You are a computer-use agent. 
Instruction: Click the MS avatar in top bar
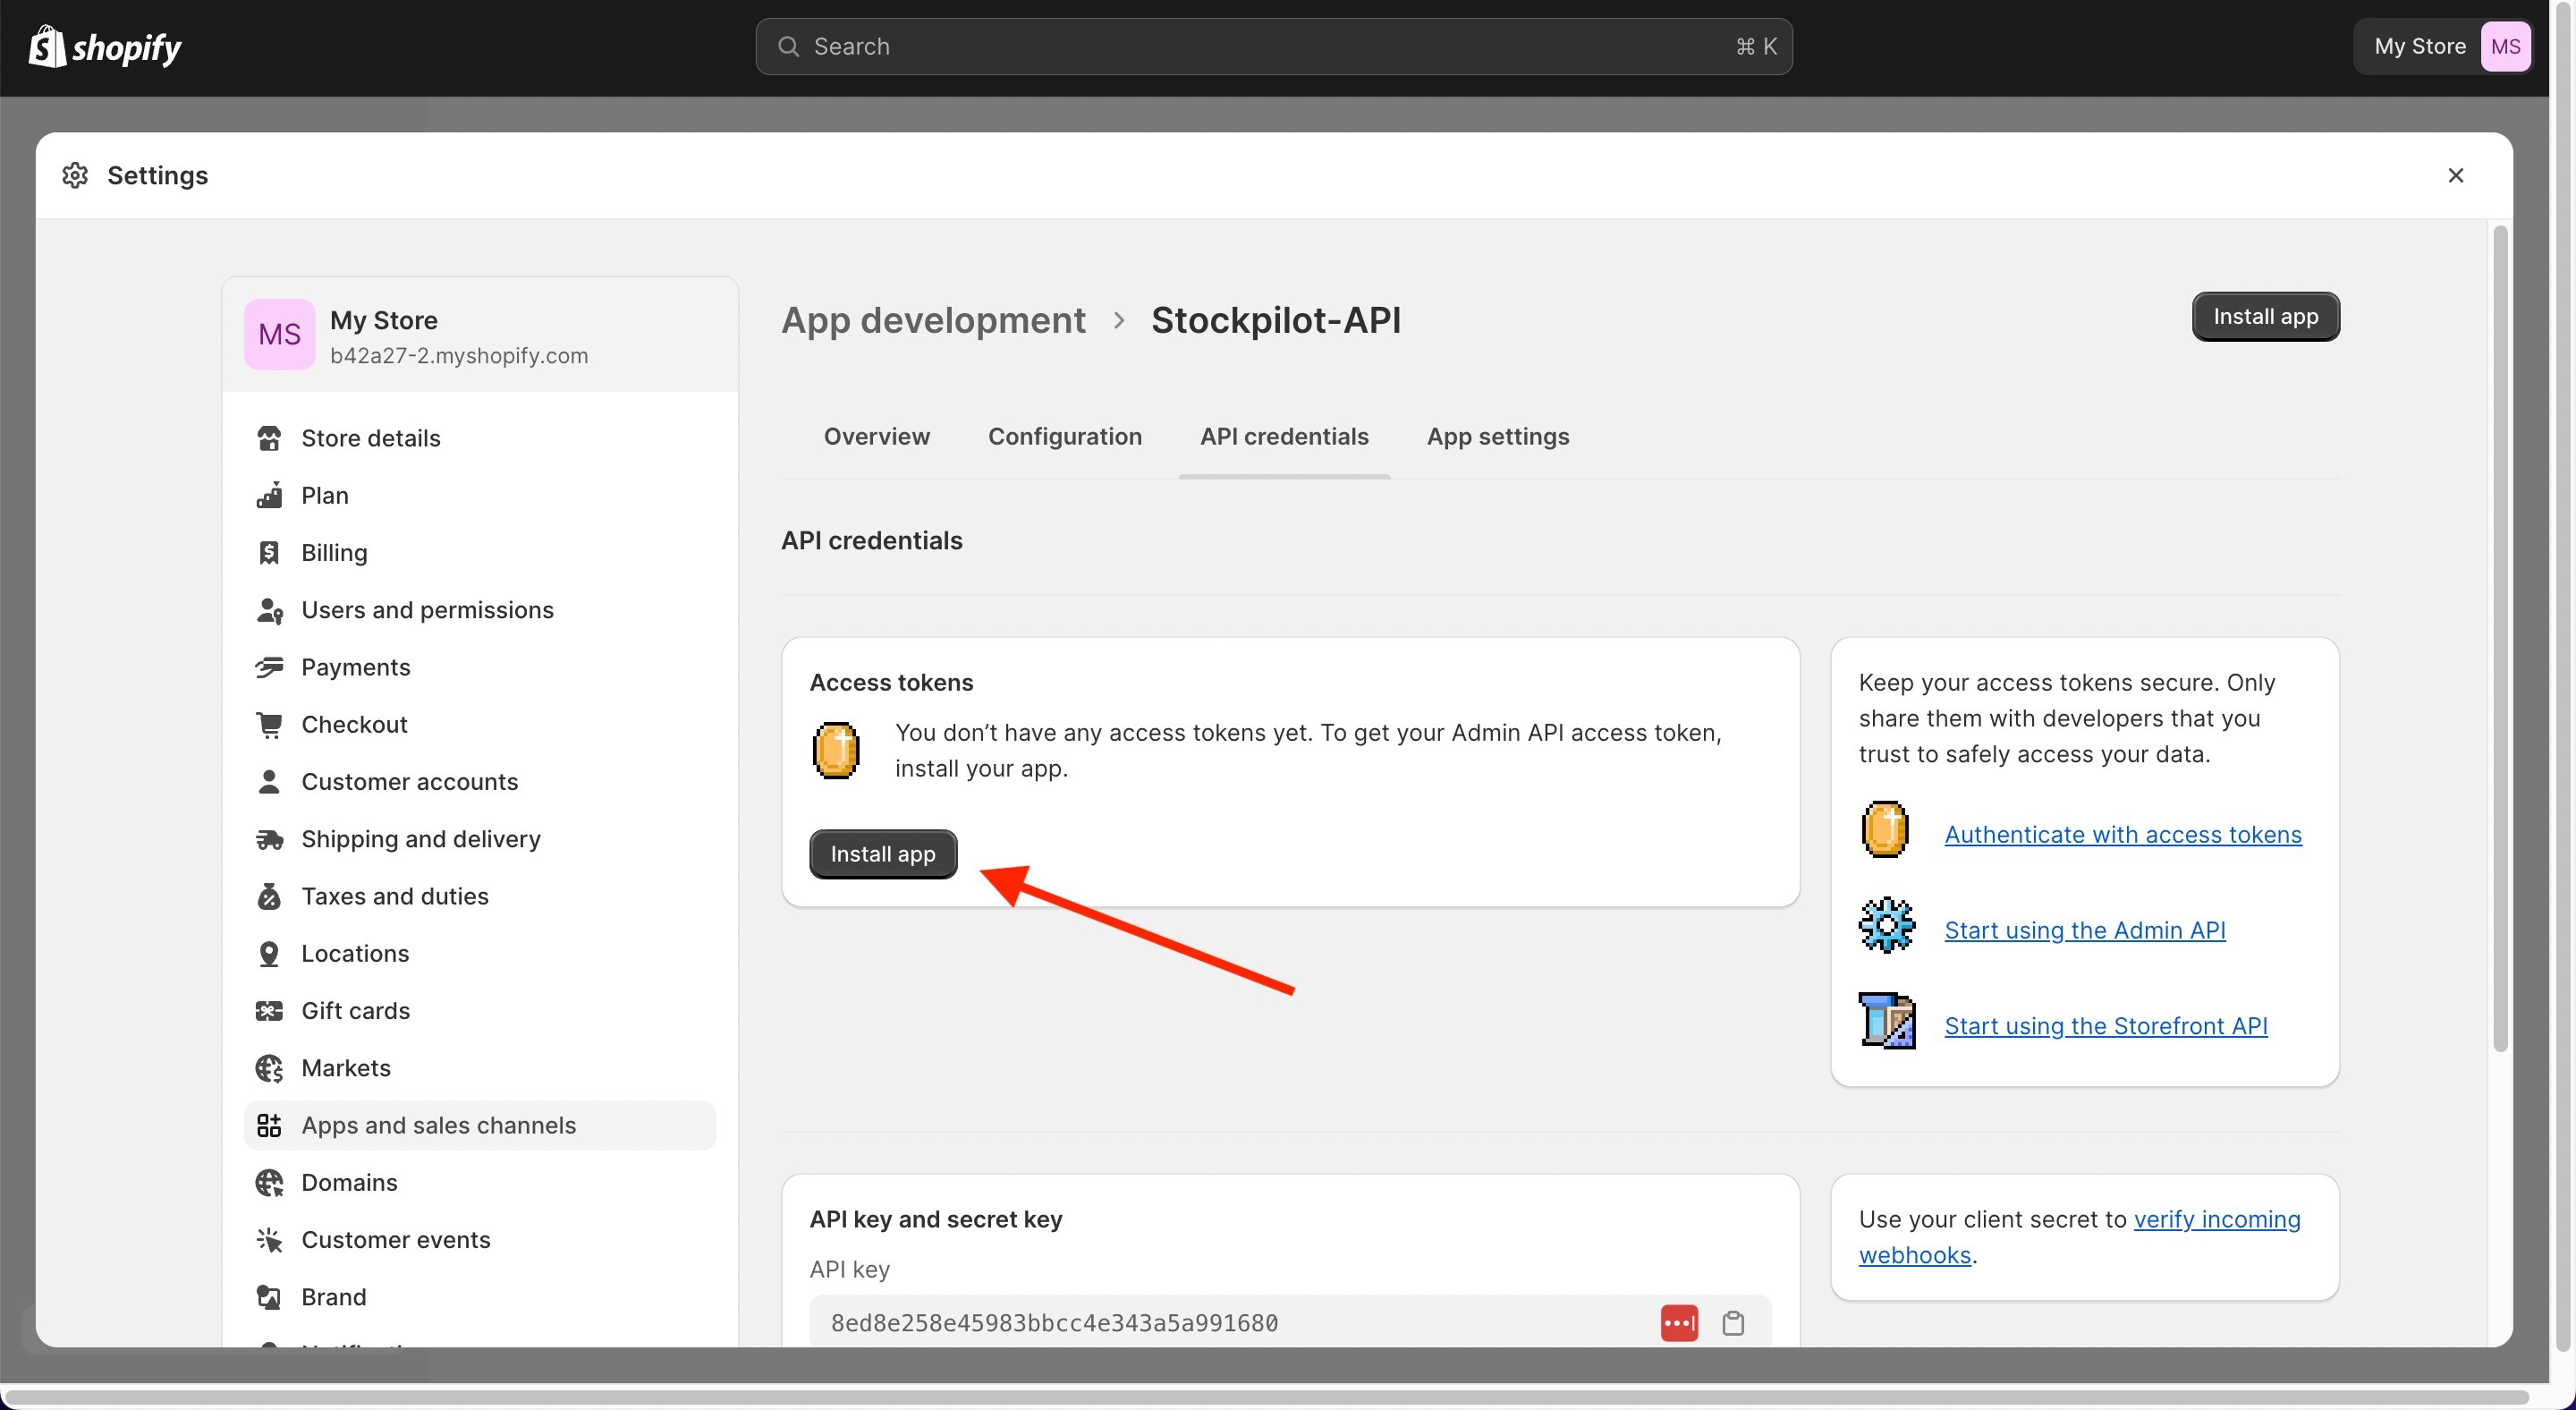click(x=2505, y=47)
